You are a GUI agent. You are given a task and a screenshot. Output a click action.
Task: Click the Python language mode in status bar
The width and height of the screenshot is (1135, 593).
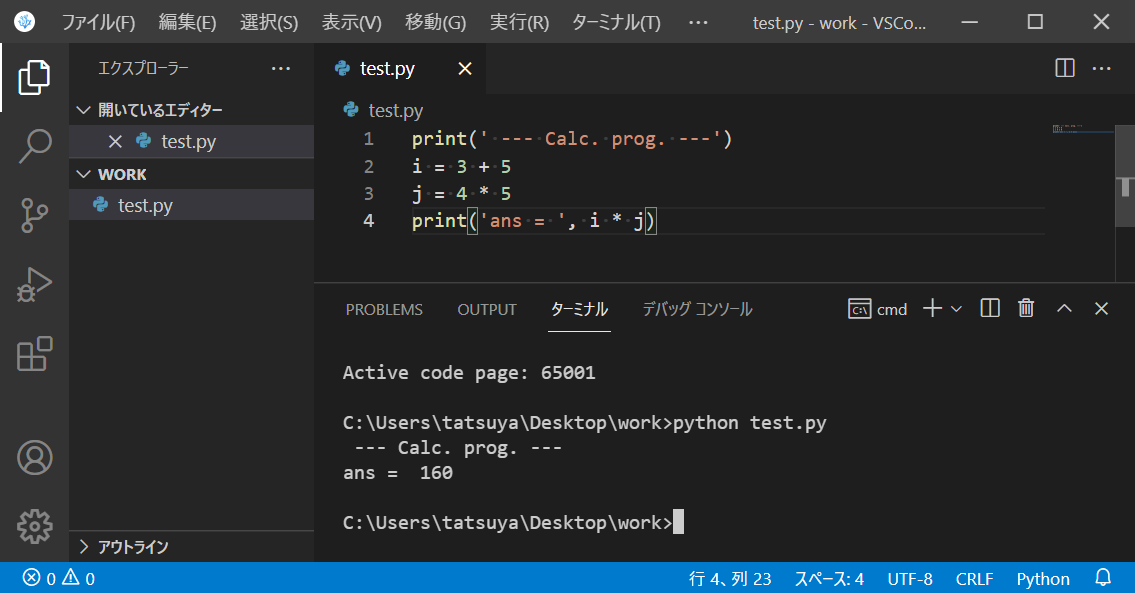(x=1043, y=578)
